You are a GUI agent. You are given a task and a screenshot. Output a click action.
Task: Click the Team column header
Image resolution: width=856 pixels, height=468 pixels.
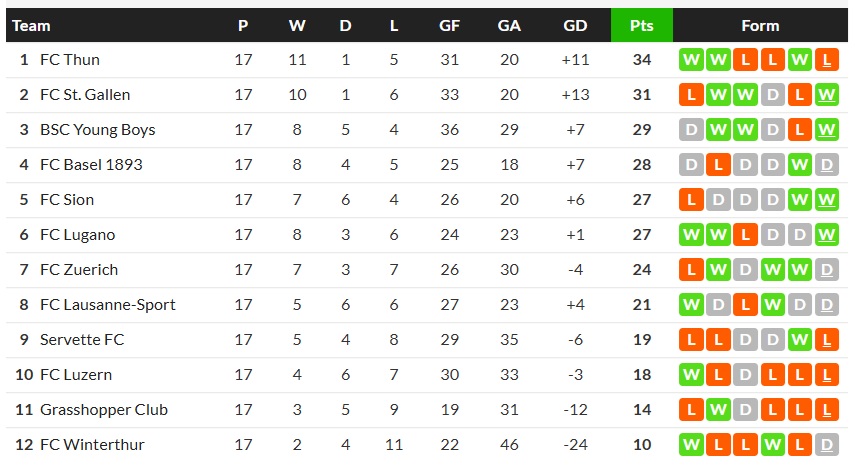[31, 26]
